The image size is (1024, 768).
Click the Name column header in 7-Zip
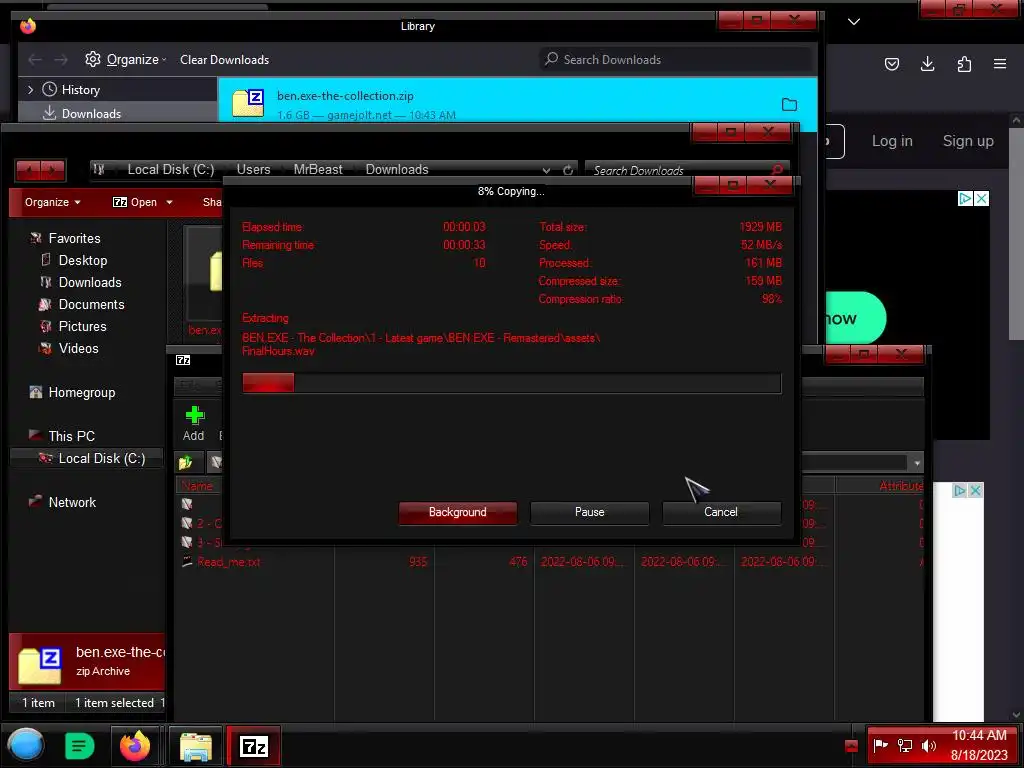coord(197,486)
